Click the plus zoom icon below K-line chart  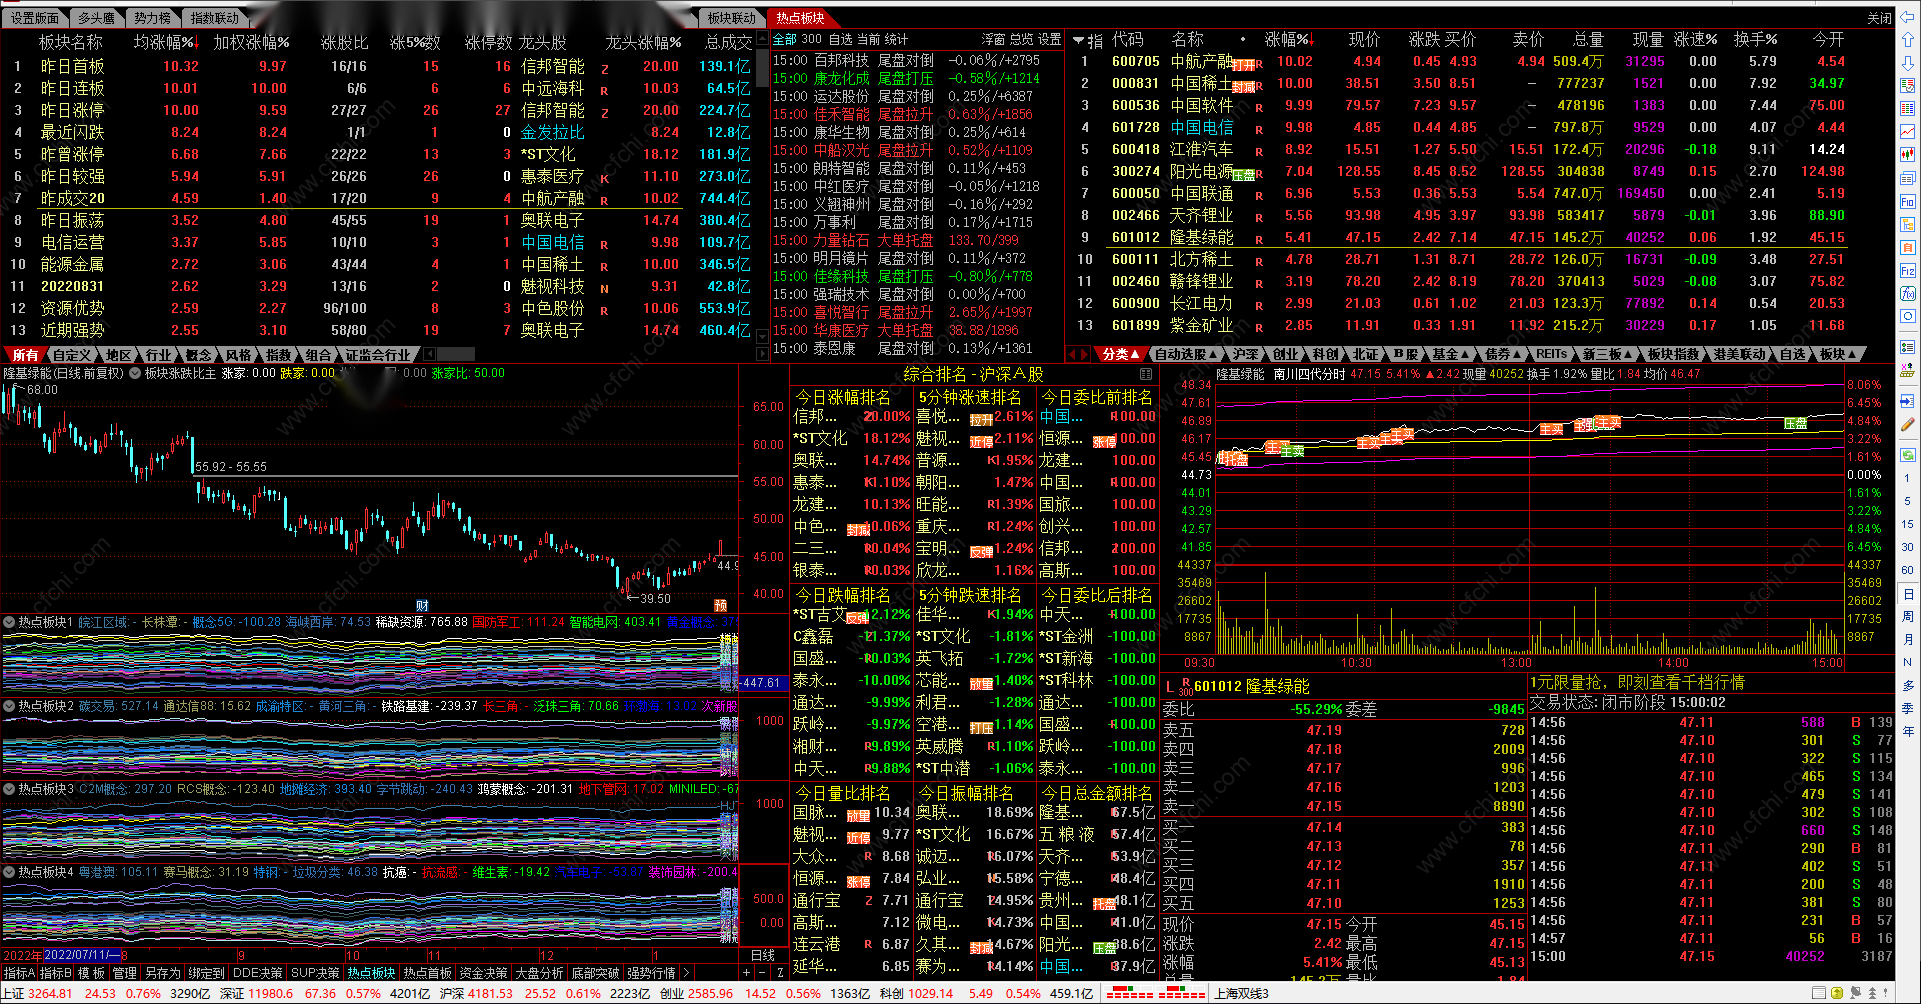[746, 973]
